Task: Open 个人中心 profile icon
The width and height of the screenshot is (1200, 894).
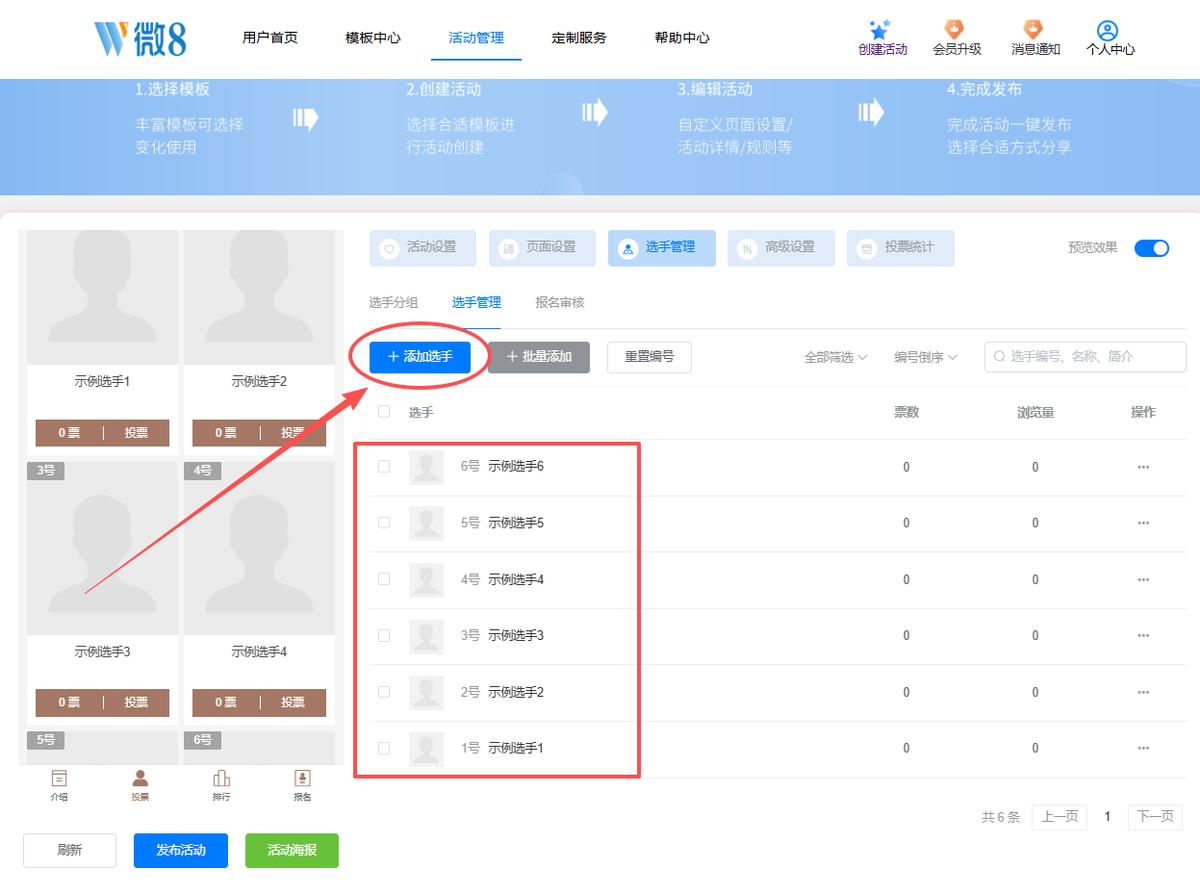Action: click(1107, 30)
